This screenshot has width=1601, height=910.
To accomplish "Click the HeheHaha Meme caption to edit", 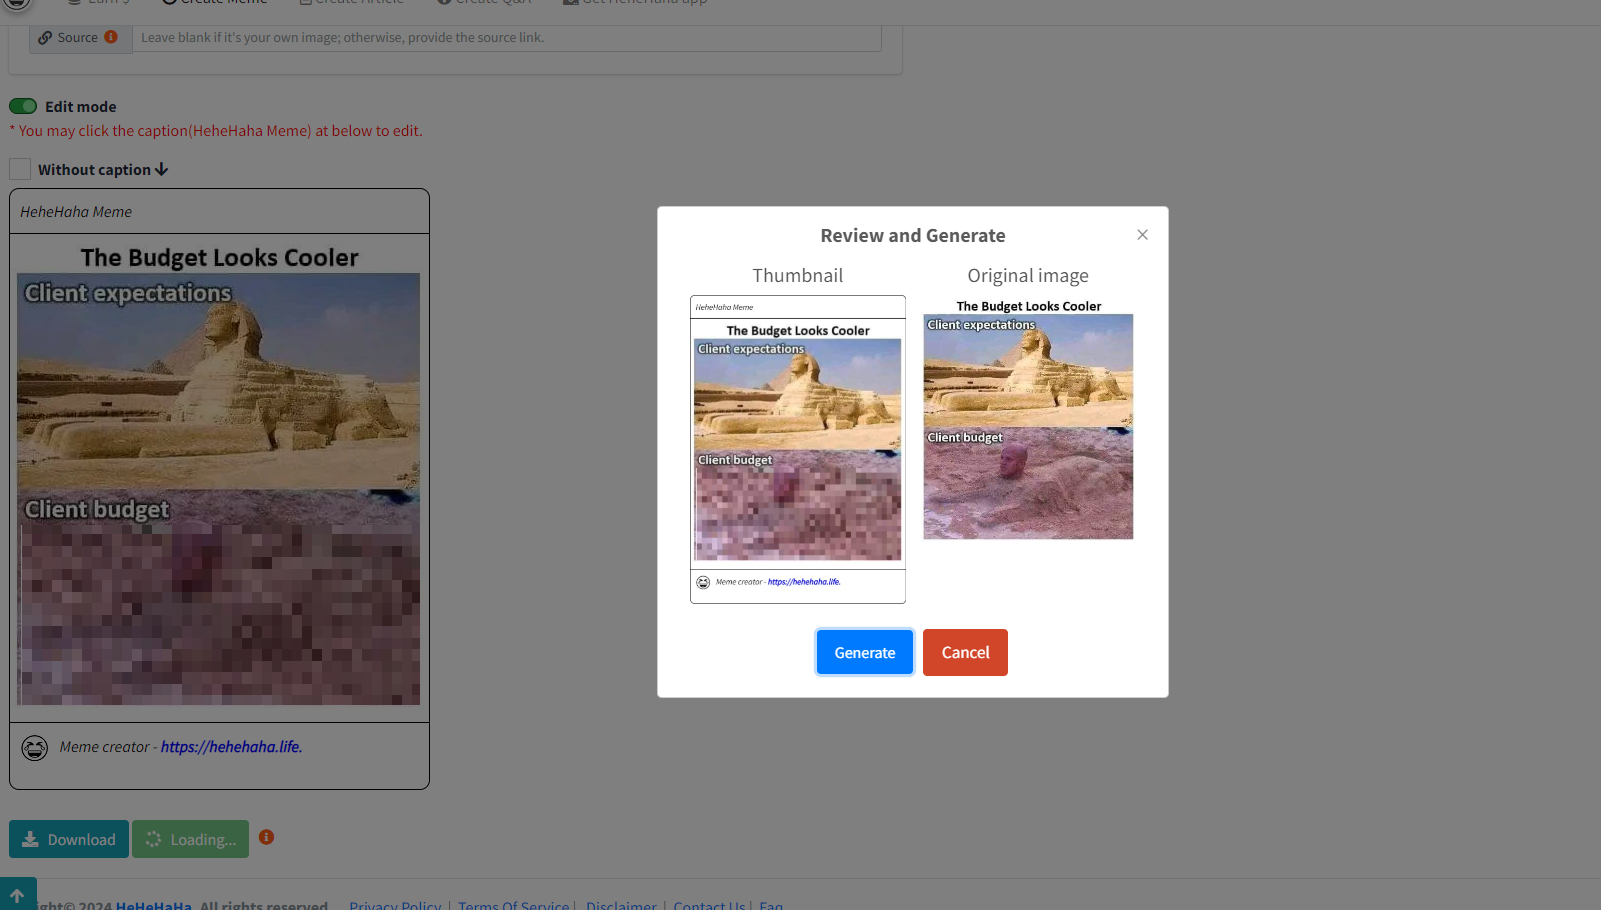I will [76, 212].
